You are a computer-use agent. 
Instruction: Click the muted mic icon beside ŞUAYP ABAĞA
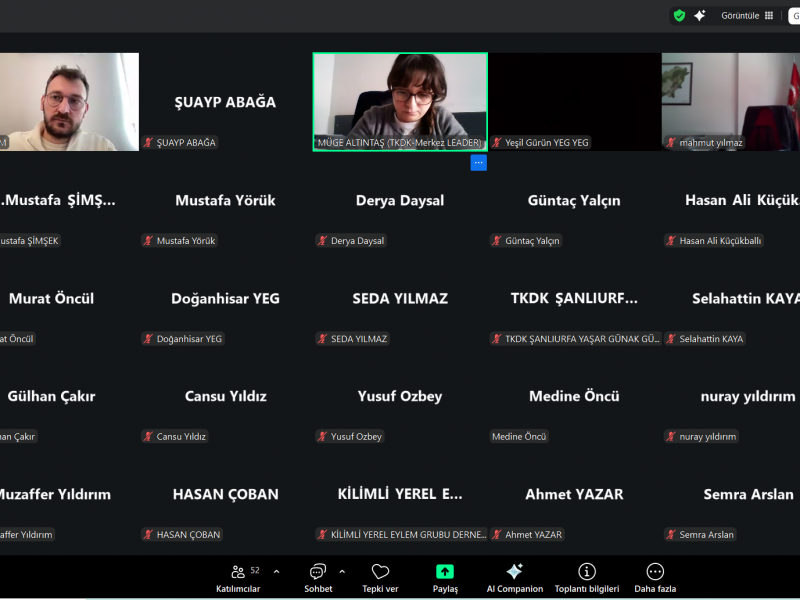(x=148, y=143)
